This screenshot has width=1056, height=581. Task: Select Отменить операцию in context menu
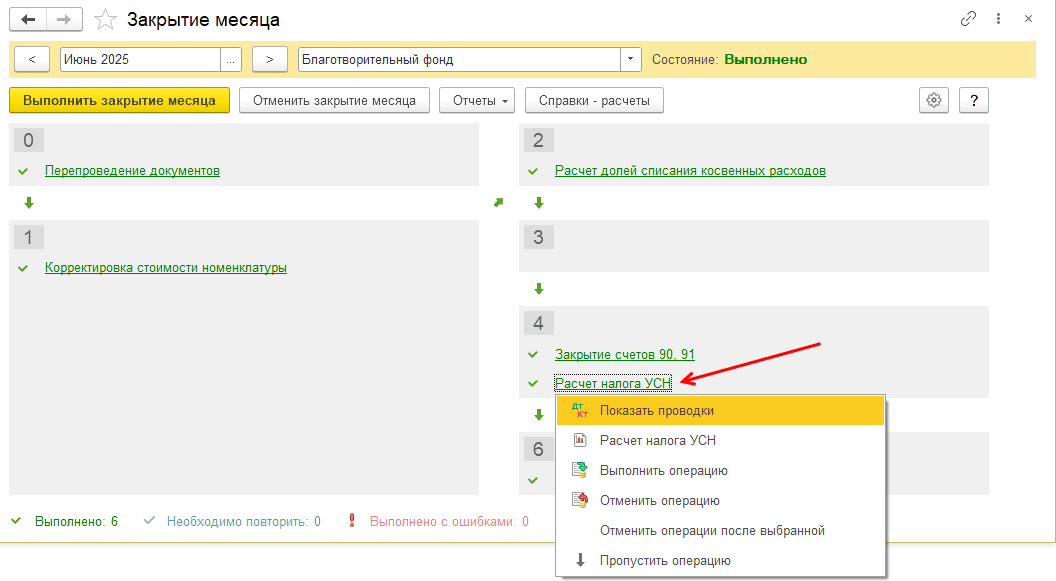659,500
